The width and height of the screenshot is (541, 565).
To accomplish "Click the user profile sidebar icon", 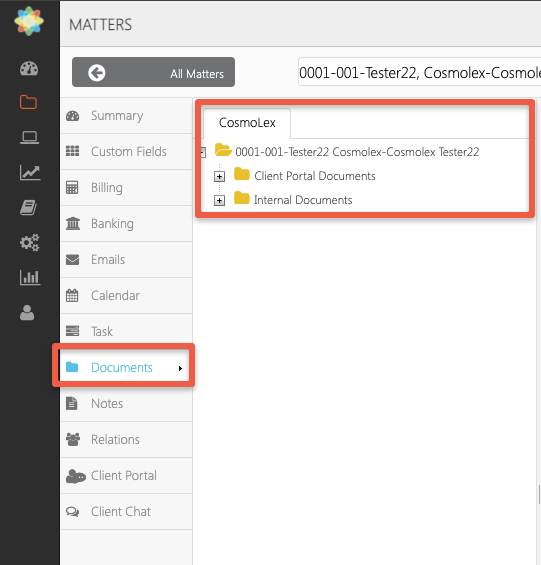I will pyautogui.click(x=27, y=313).
